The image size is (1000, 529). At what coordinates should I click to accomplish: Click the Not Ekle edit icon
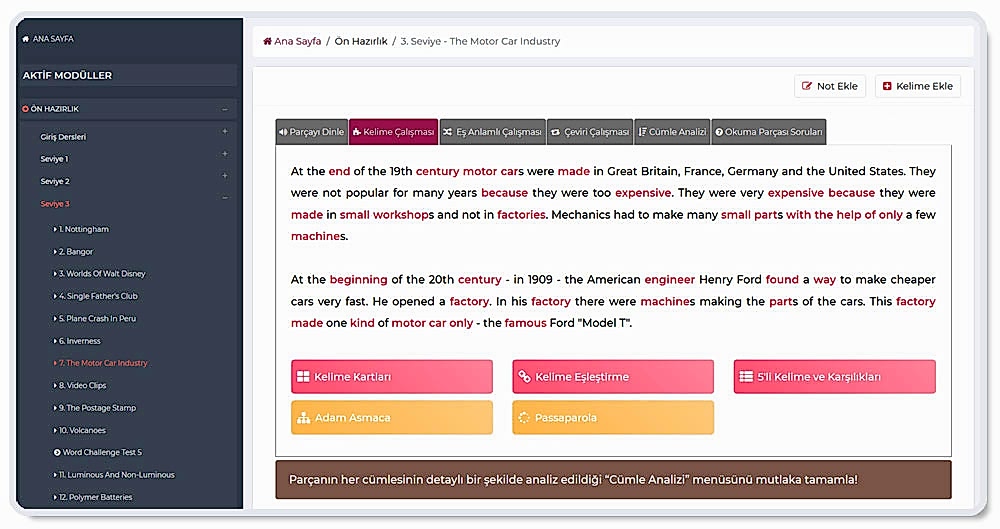coord(806,86)
